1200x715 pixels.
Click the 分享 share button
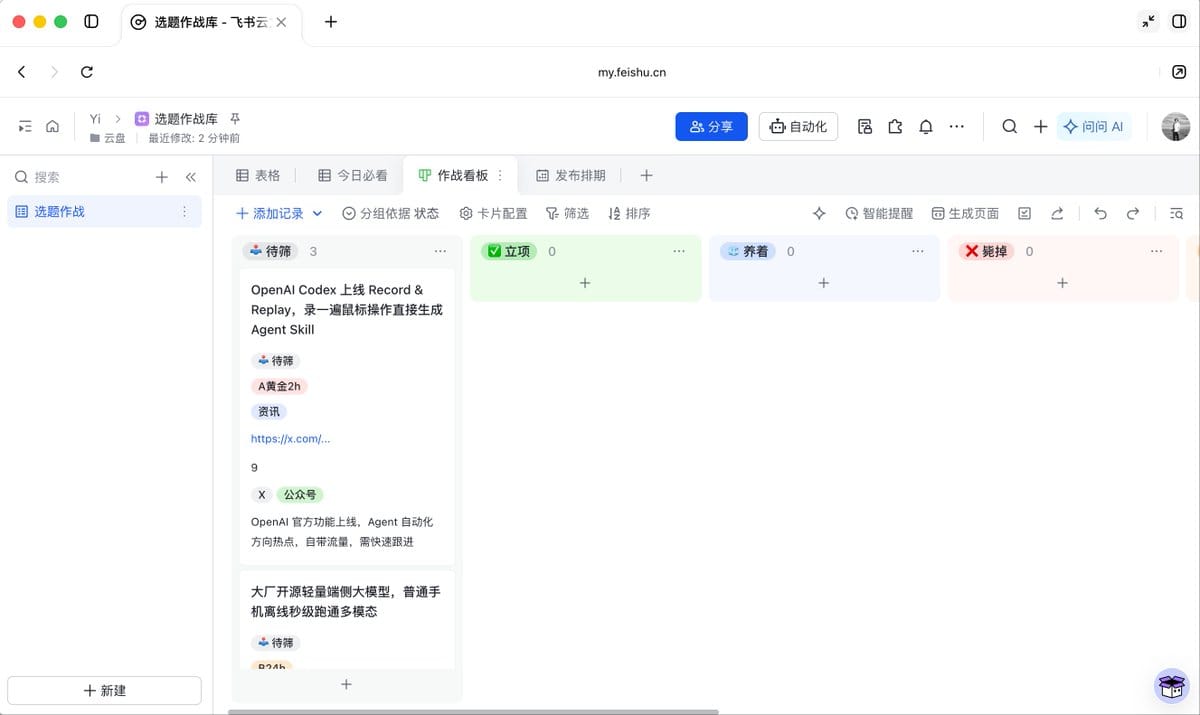[712, 126]
